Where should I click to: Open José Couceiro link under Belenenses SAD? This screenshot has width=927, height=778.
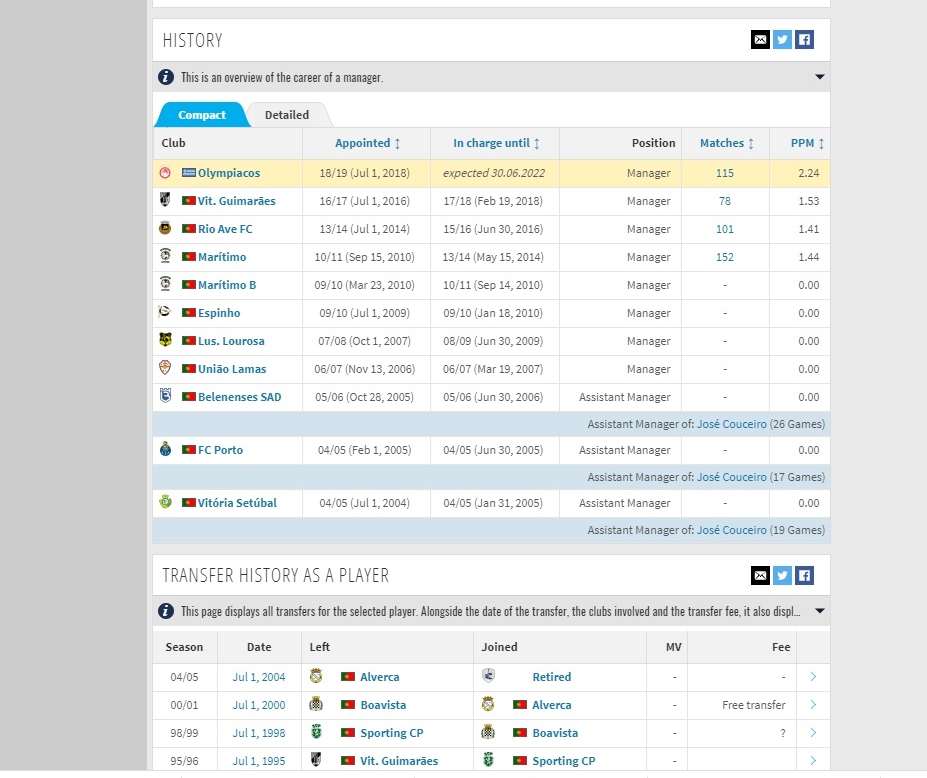[x=731, y=424]
